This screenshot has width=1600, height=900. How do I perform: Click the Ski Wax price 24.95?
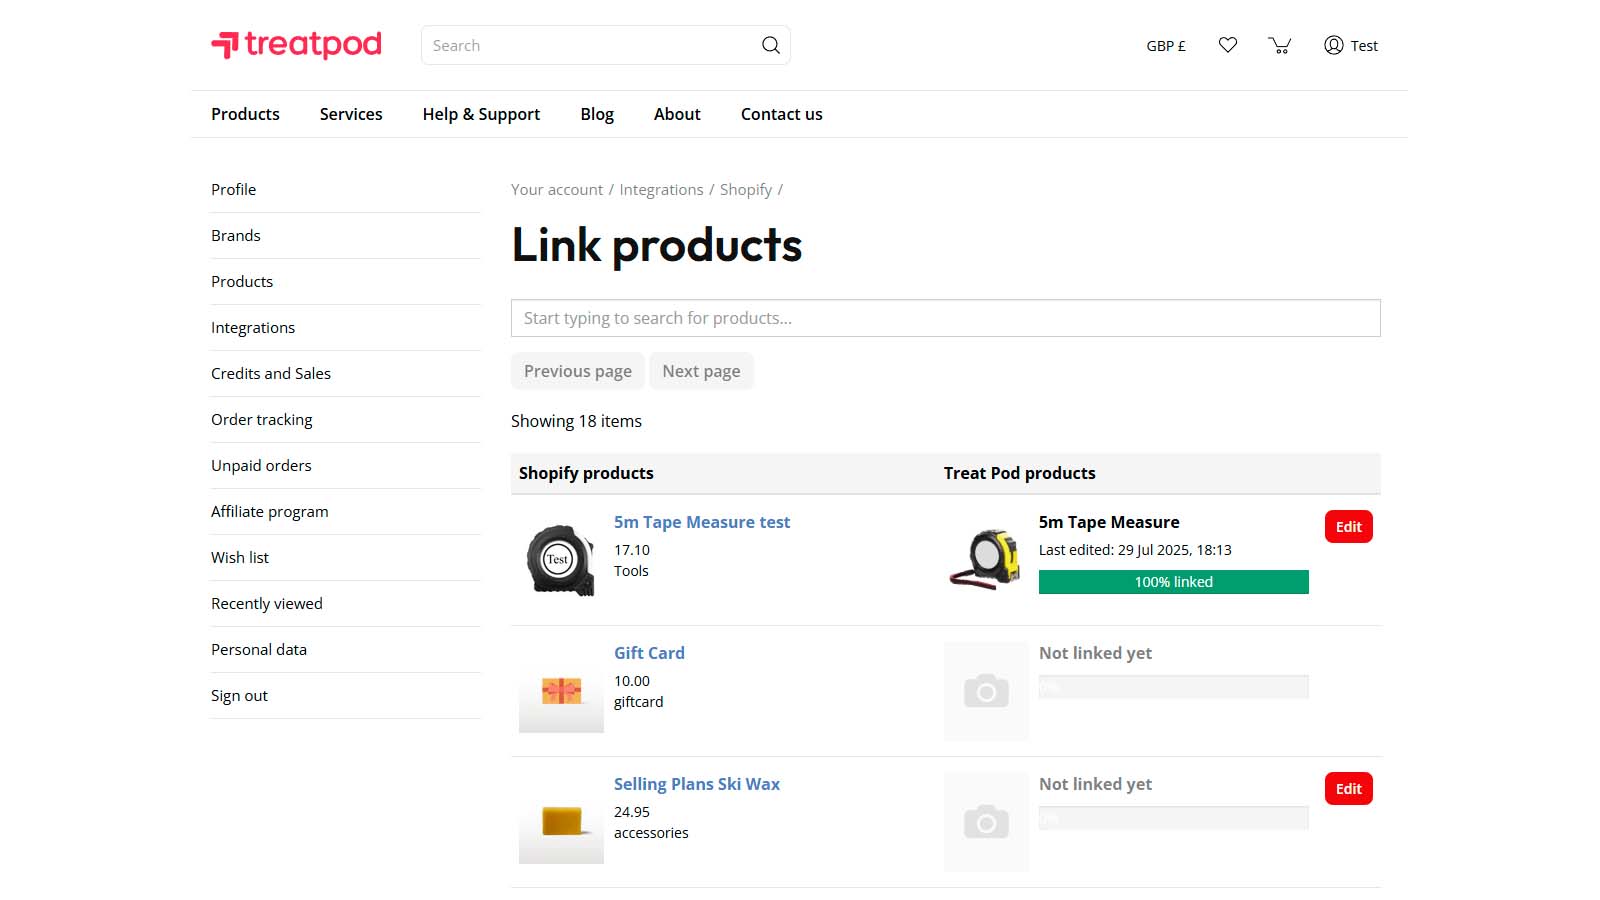(x=632, y=812)
